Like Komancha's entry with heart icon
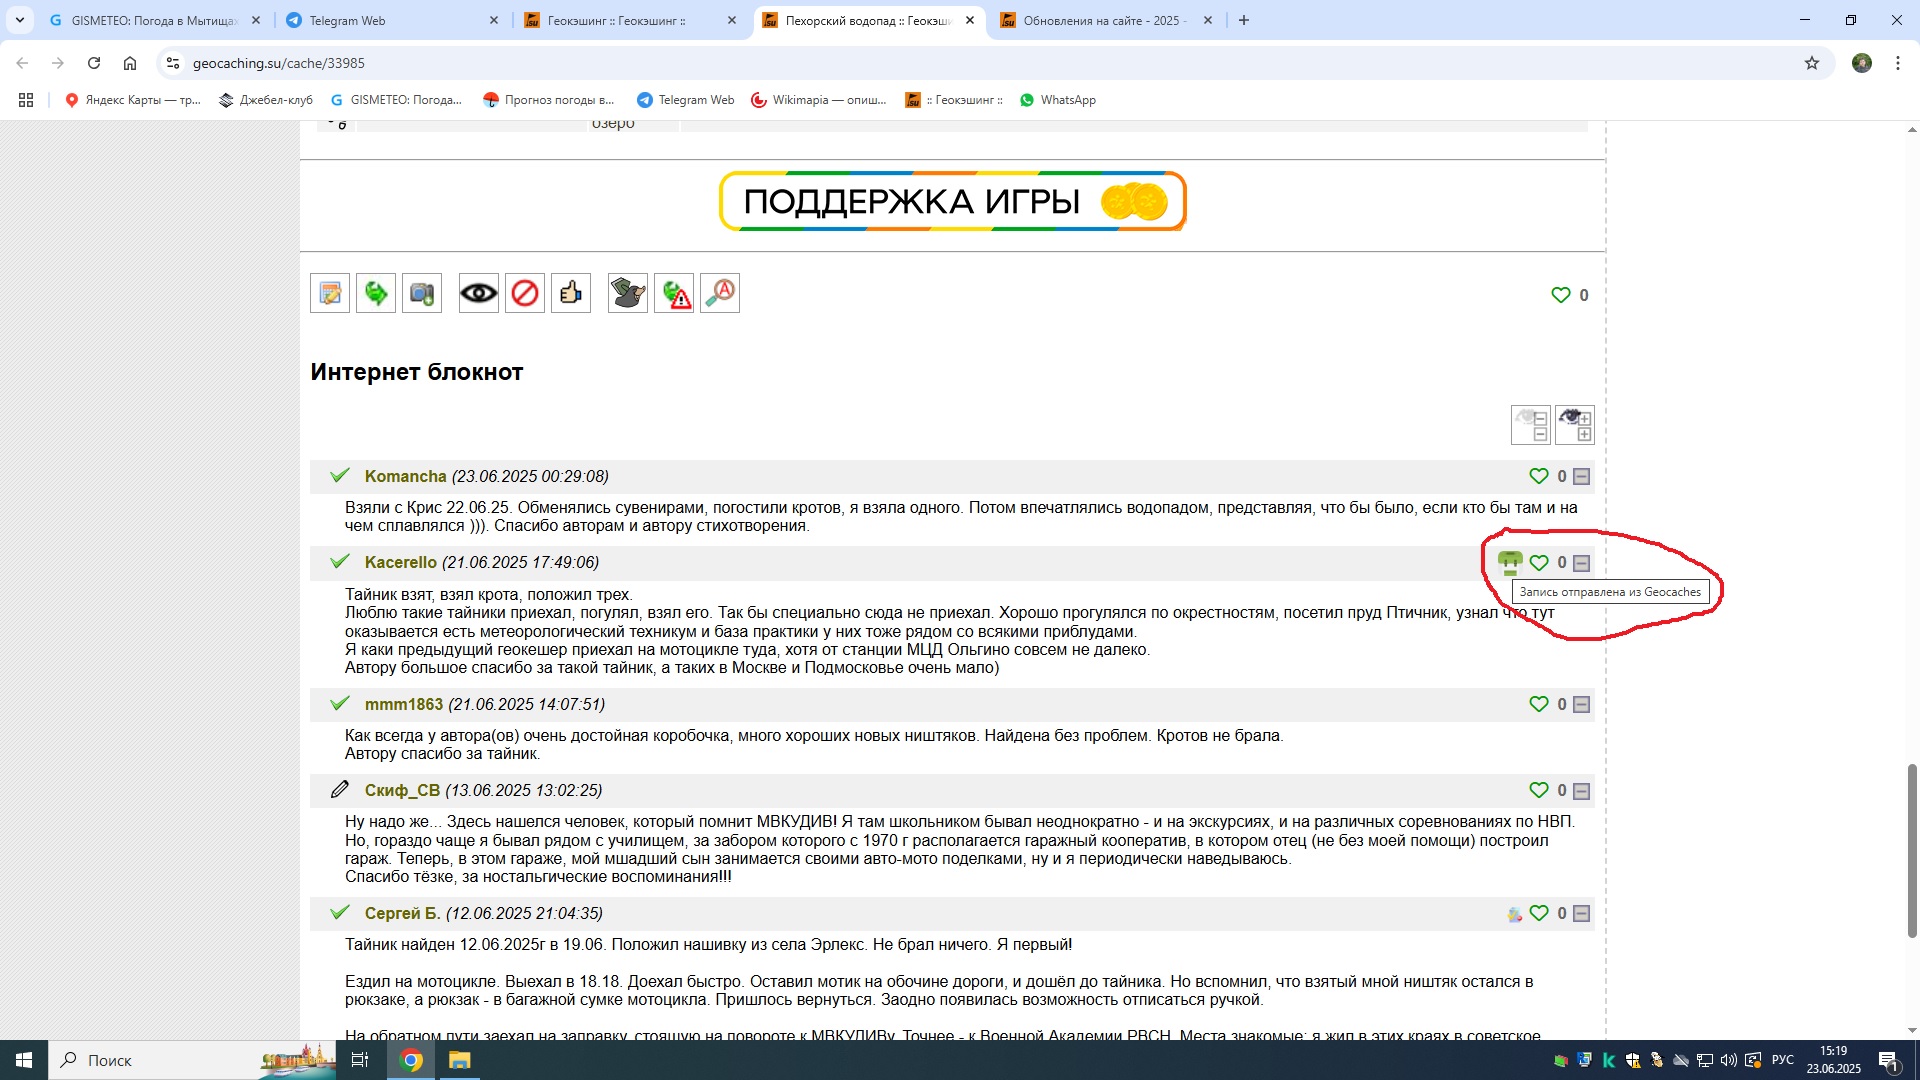The image size is (1920, 1080). tap(1539, 477)
